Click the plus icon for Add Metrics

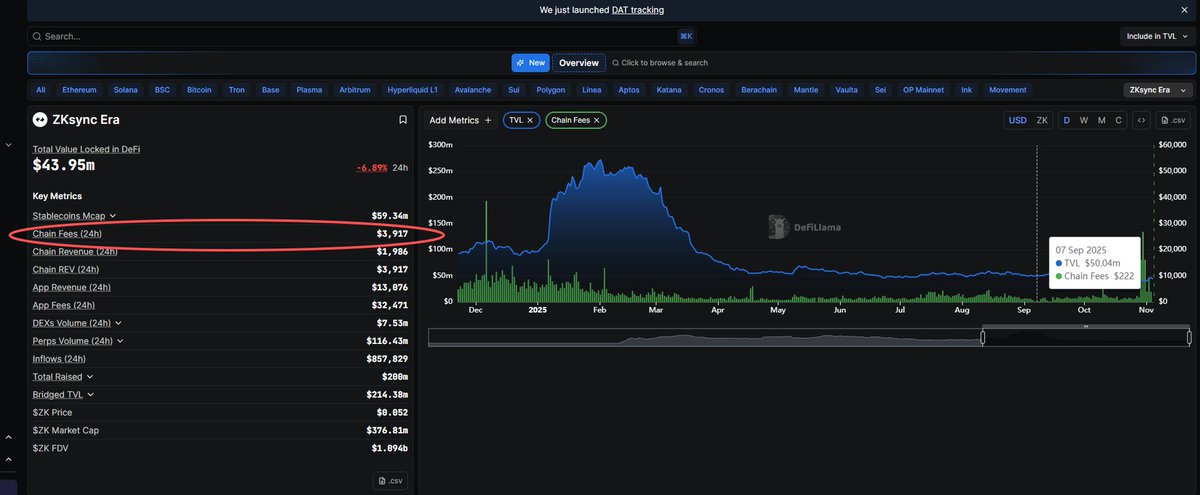click(x=488, y=120)
